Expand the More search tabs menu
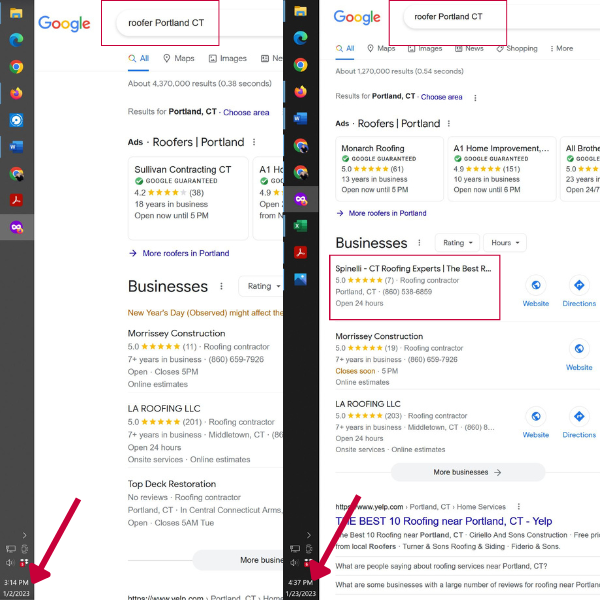 561,49
